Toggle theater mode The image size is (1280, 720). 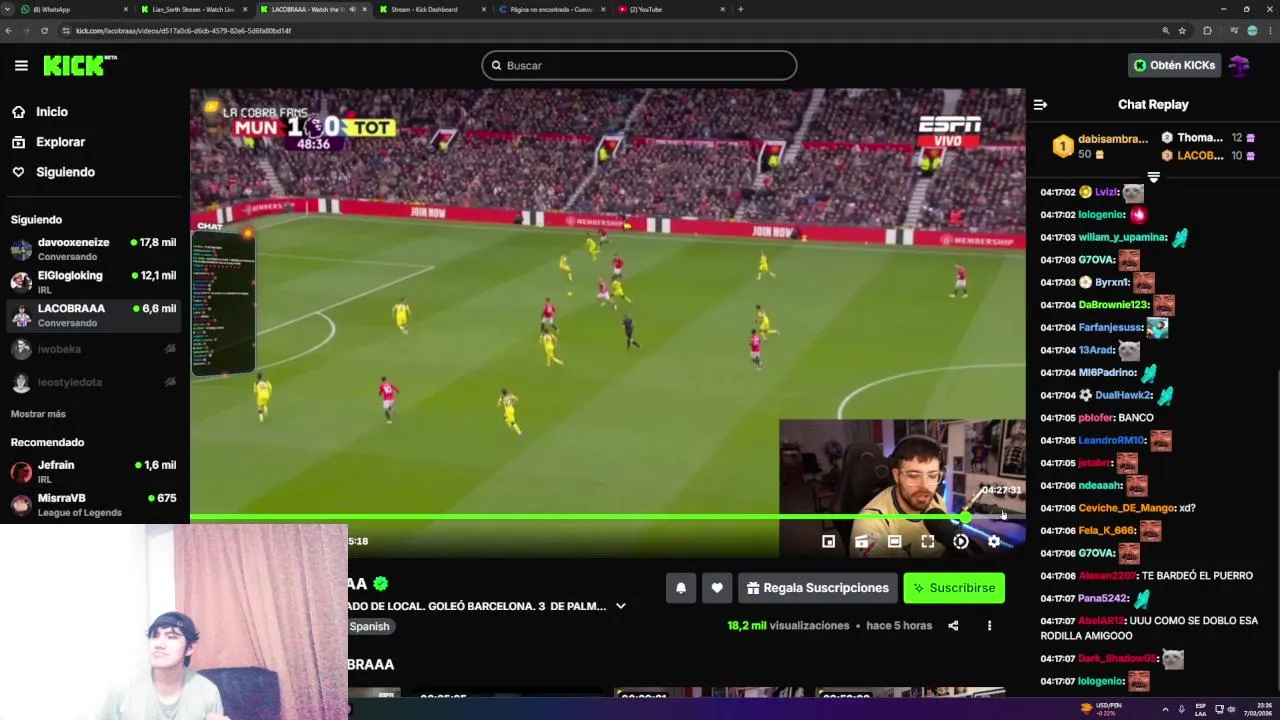[x=894, y=541]
